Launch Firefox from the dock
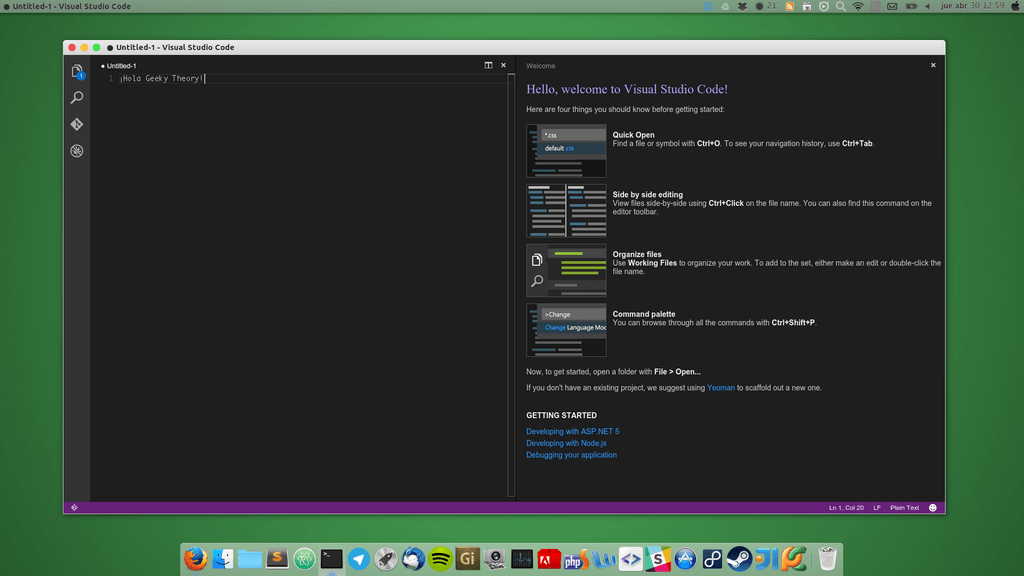Screen dimensions: 1024x576 click(x=196, y=559)
